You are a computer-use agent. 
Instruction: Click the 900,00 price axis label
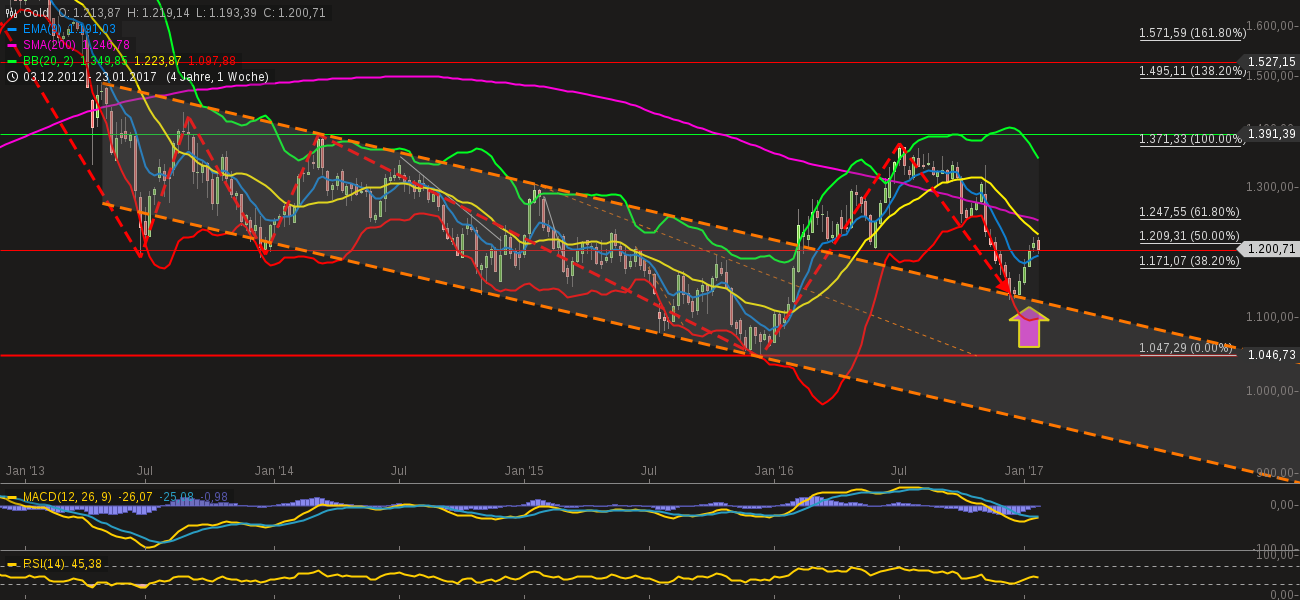click(x=1277, y=473)
